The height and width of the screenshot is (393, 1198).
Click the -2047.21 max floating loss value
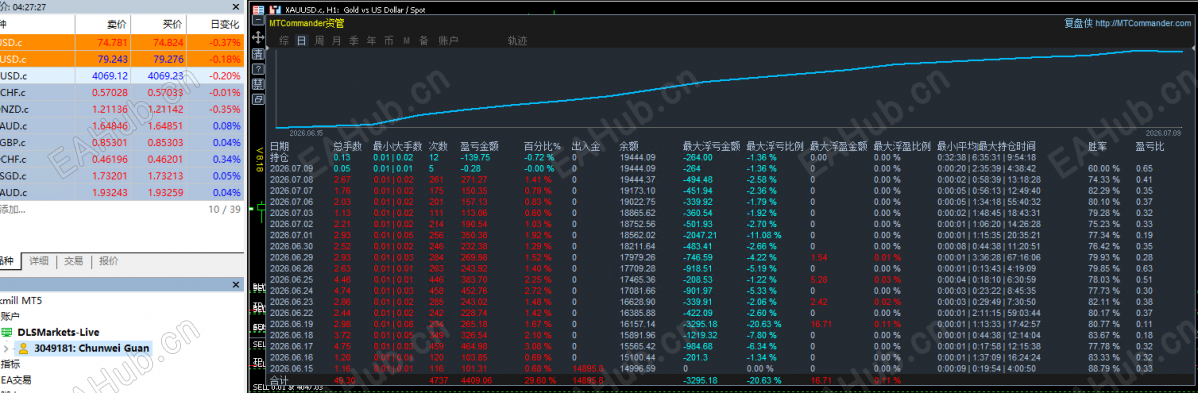(x=701, y=235)
